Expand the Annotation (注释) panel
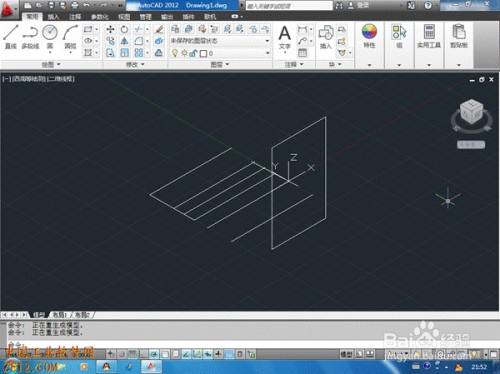Image resolution: width=500 pixels, height=374 pixels. [x=294, y=64]
